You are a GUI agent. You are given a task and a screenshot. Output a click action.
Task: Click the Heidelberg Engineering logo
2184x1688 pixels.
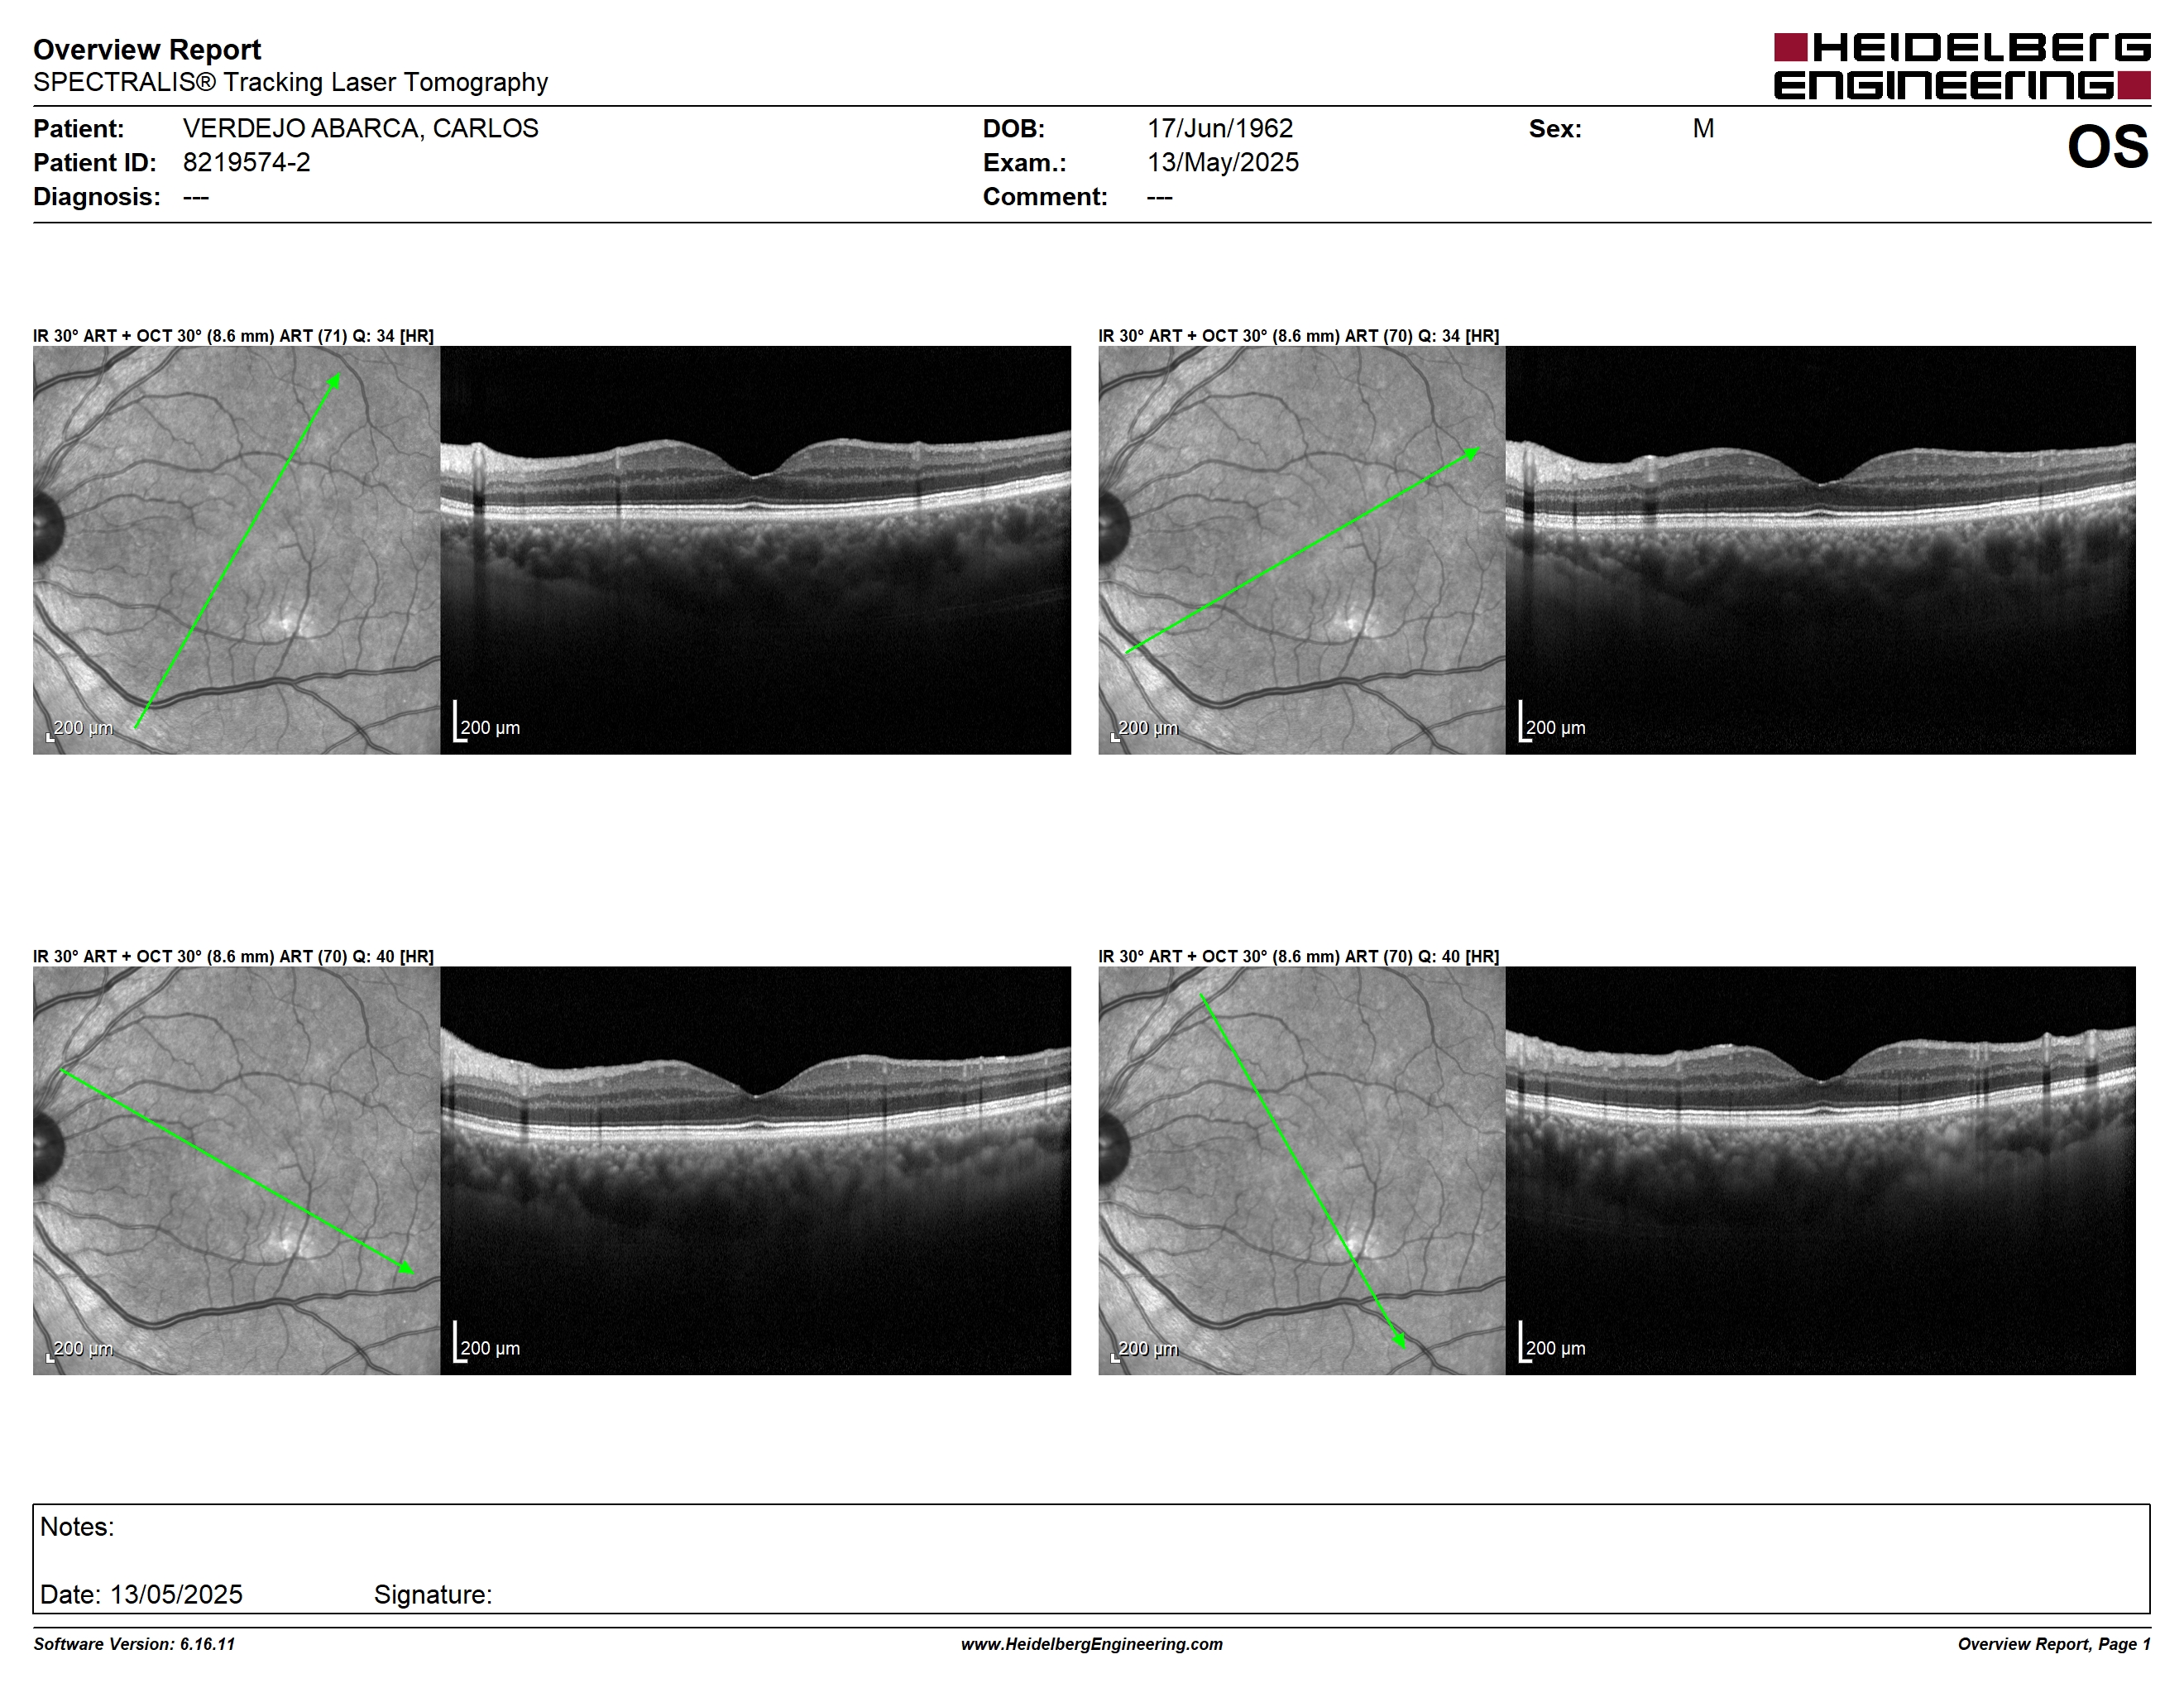[x=1962, y=66]
